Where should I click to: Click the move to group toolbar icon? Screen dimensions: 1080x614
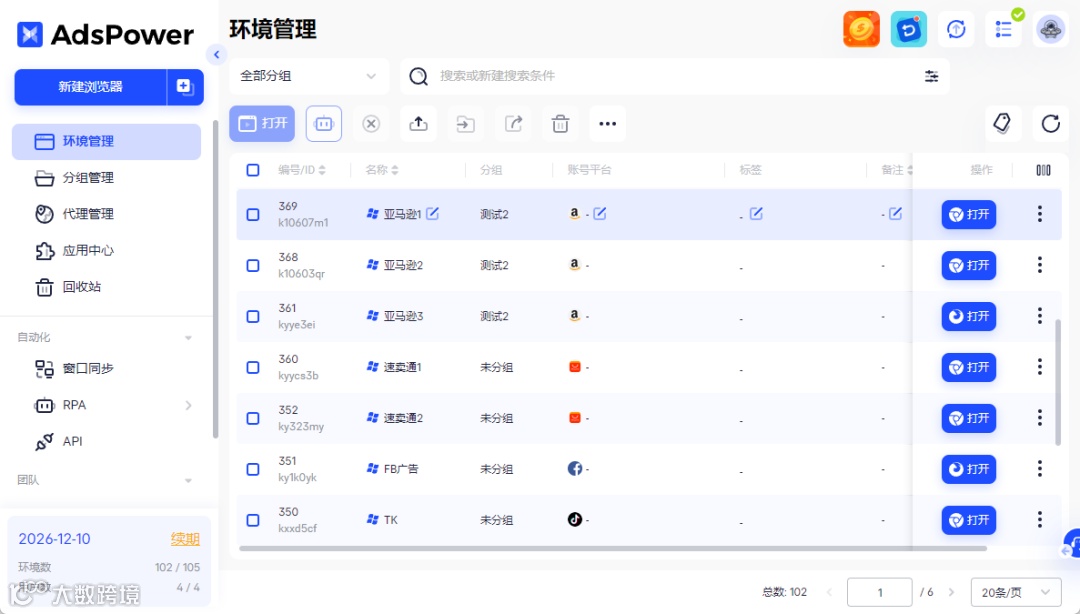466,124
